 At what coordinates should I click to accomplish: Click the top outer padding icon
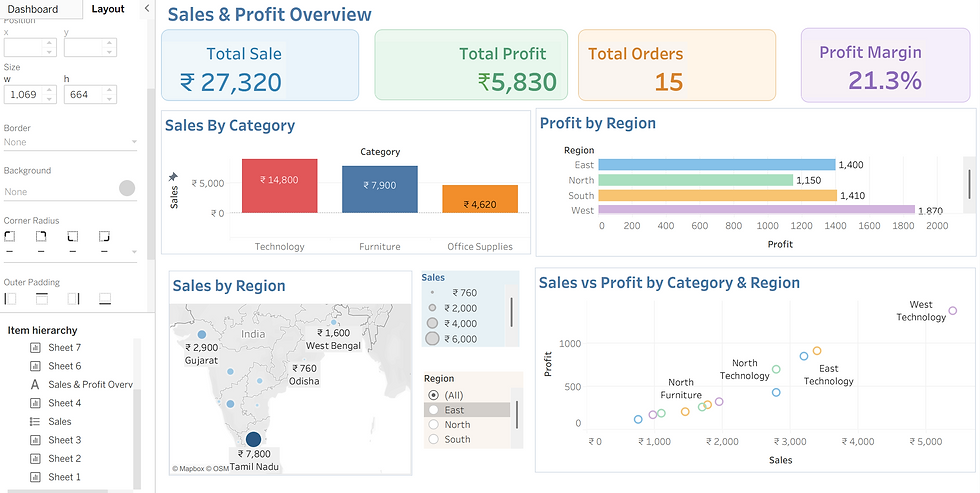(x=42, y=299)
